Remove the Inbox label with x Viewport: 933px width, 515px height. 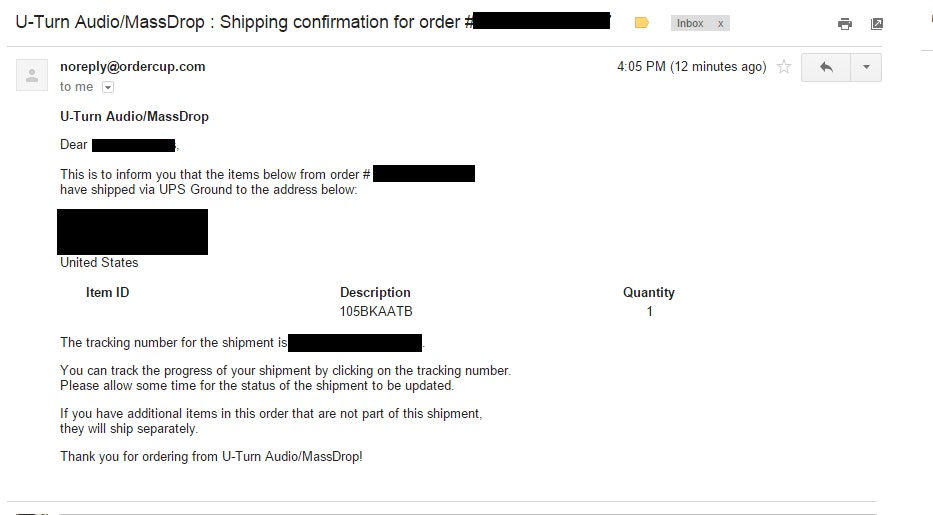pyautogui.click(x=720, y=23)
